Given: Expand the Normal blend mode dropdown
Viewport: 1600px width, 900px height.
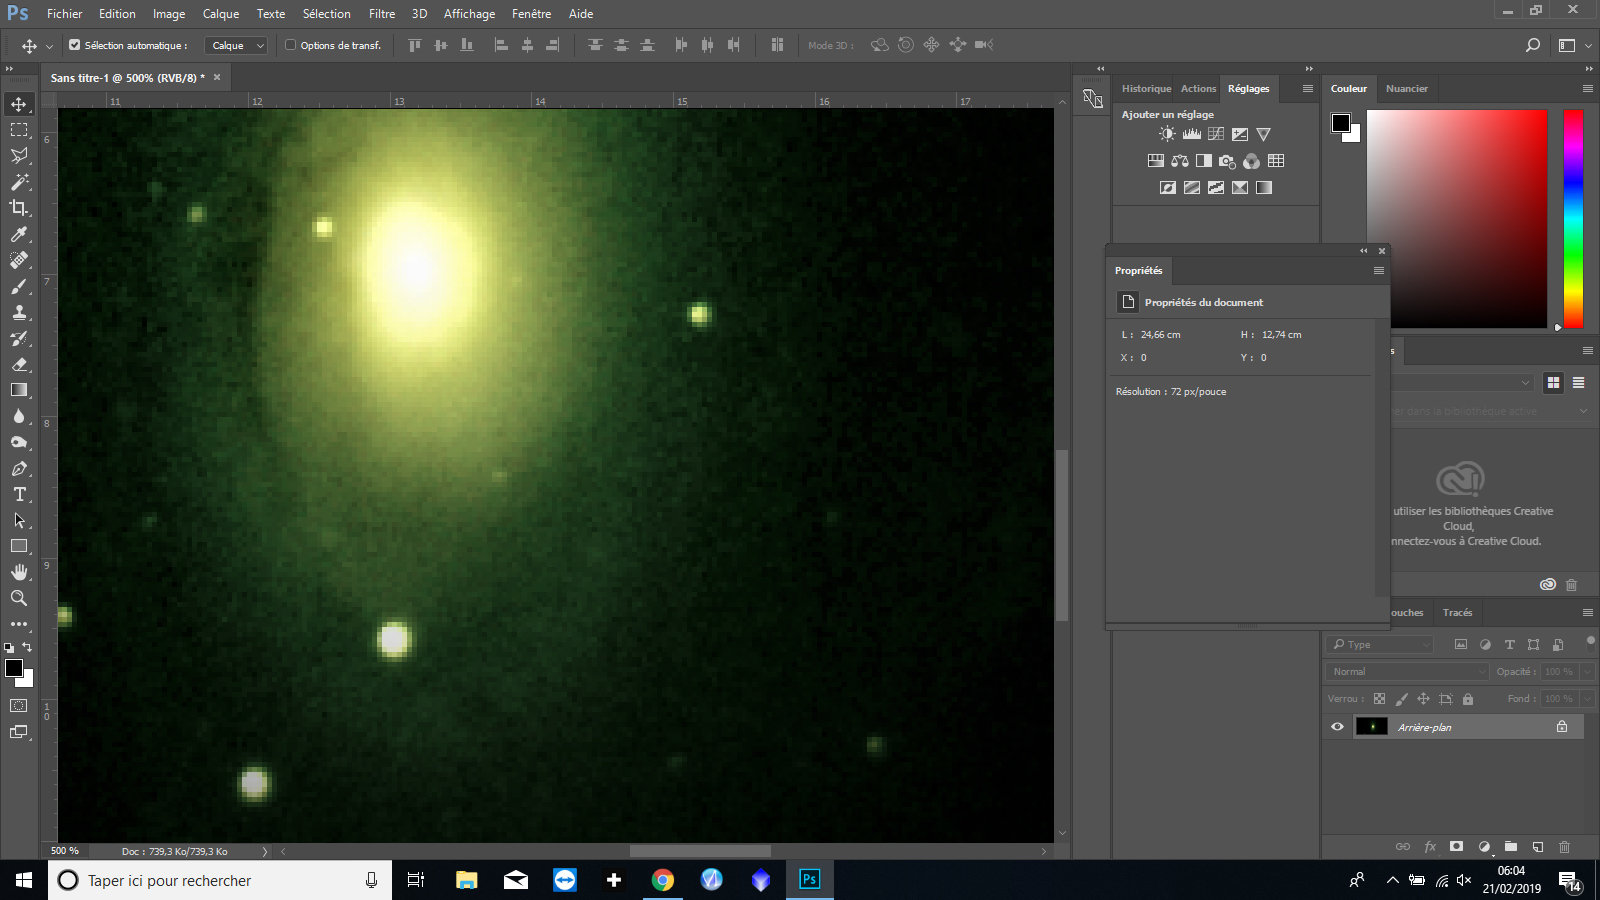Looking at the screenshot, I should pyautogui.click(x=1407, y=672).
